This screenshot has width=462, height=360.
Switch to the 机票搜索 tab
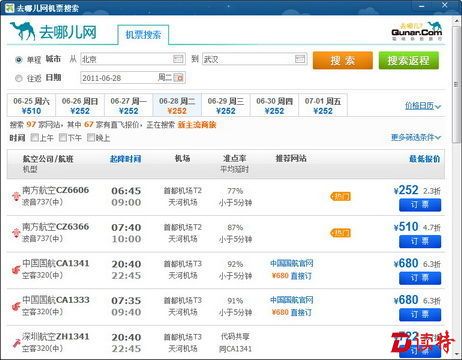(x=143, y=35)
